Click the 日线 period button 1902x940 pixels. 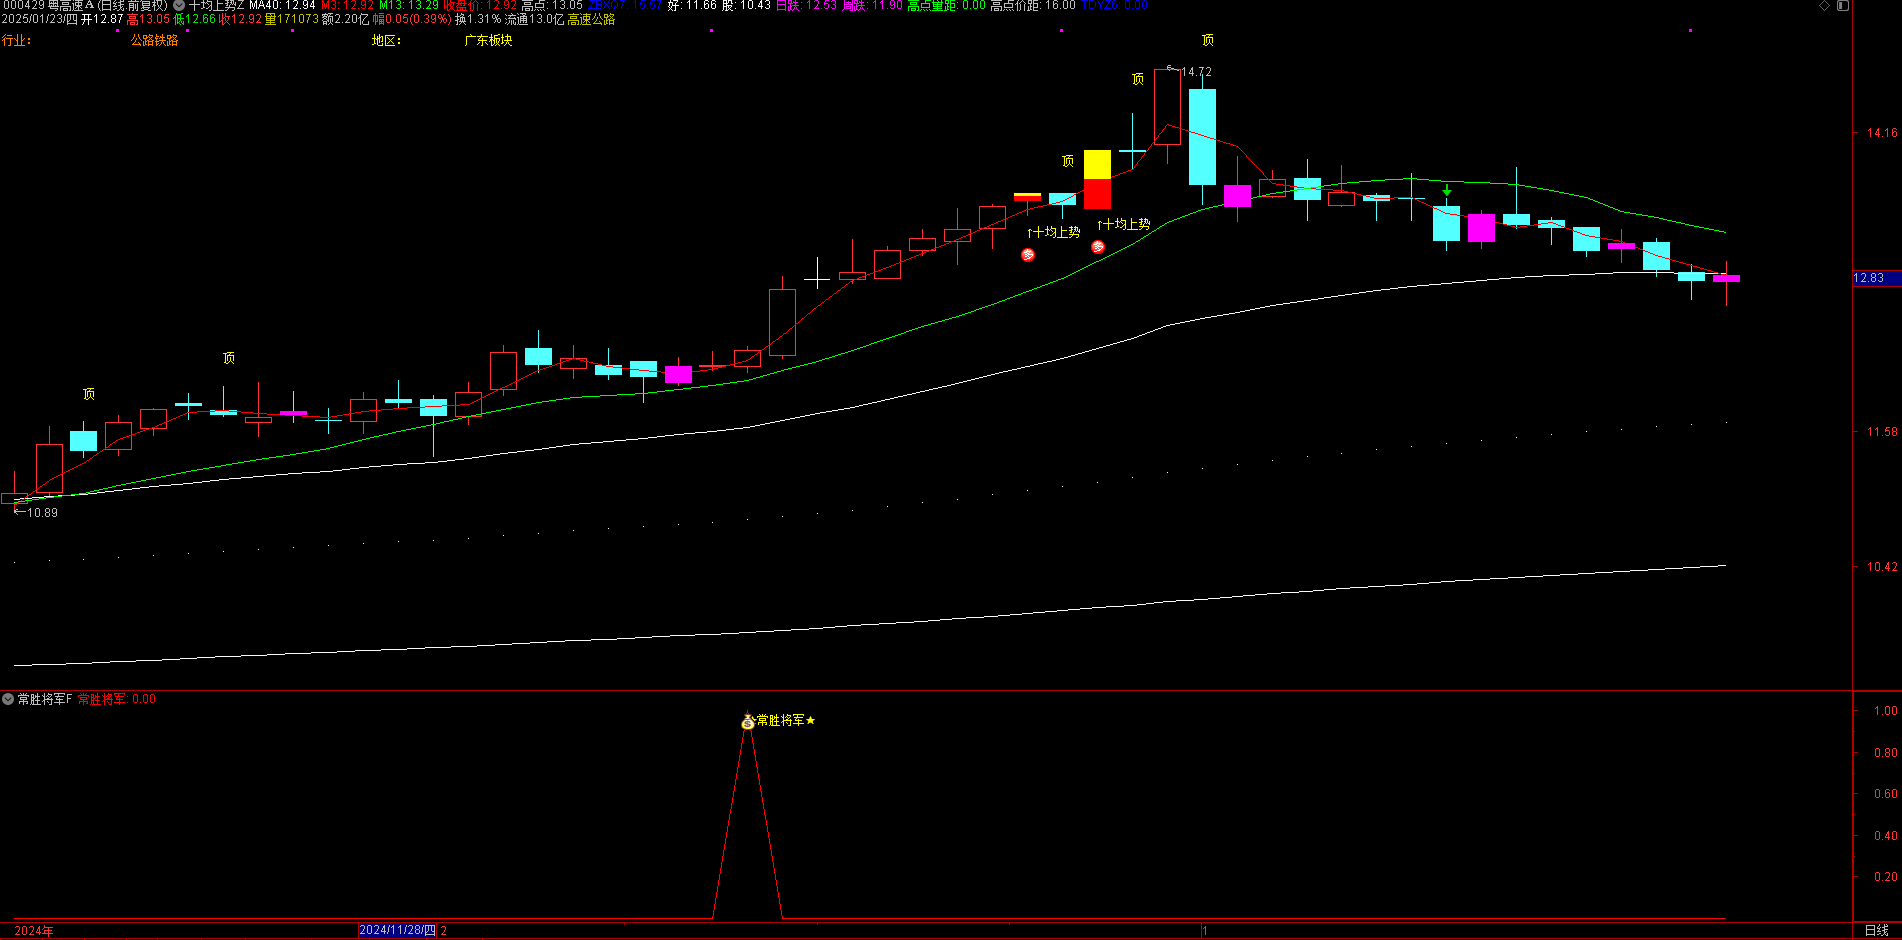(x=1877, y=930)
